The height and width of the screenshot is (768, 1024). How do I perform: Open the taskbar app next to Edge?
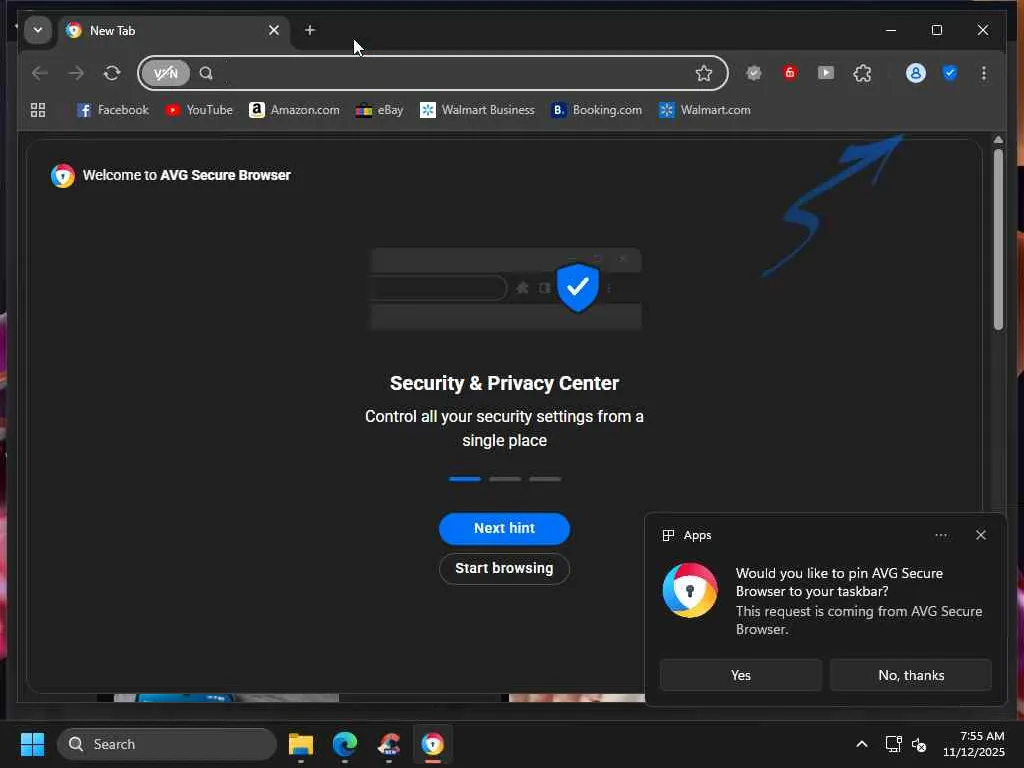(389, 744)
